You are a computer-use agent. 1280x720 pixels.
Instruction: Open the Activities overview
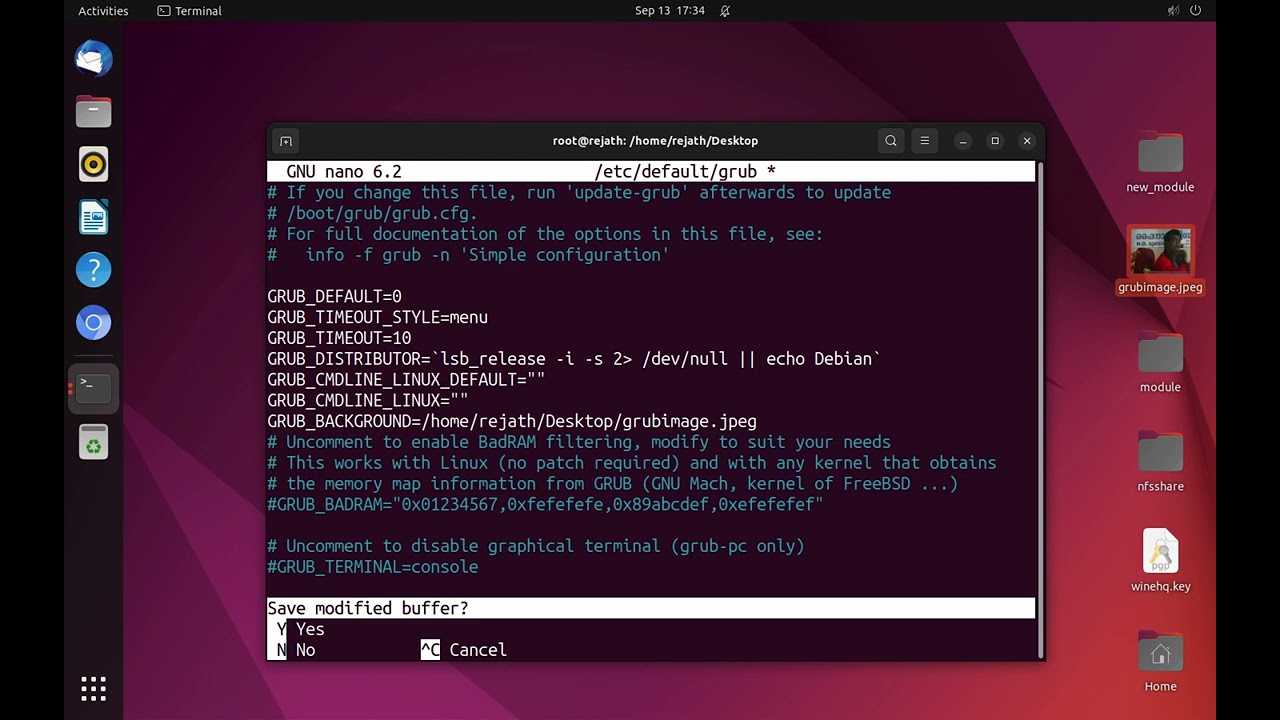[103, 11]
